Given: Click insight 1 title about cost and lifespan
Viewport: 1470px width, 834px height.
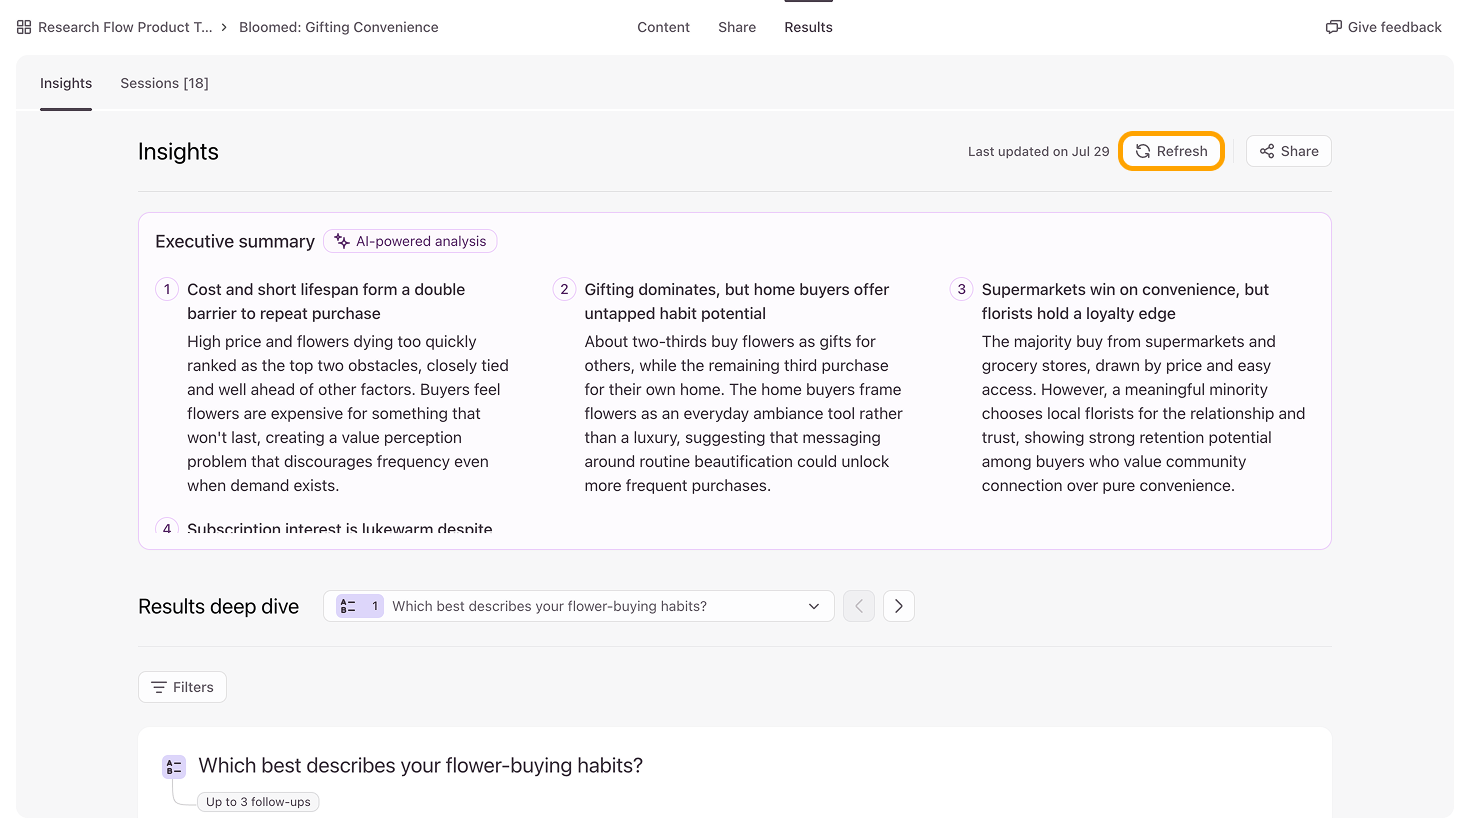Looking at the screenshot, I should (x=326, y=301).
